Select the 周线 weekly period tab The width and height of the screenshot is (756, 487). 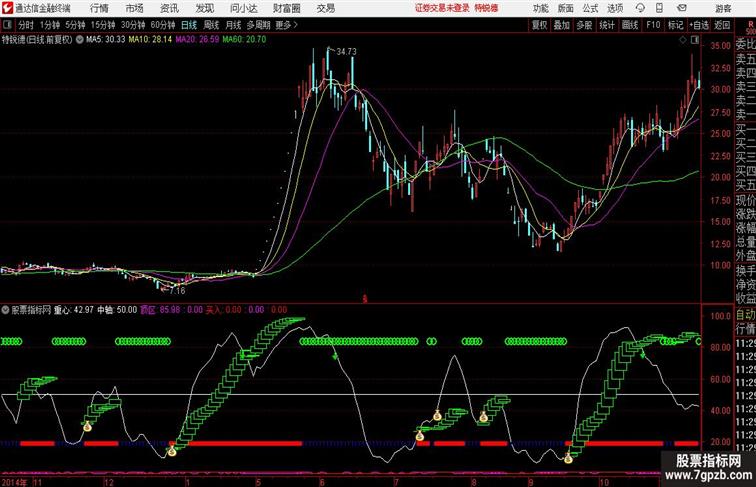click(x=211, y=25)
